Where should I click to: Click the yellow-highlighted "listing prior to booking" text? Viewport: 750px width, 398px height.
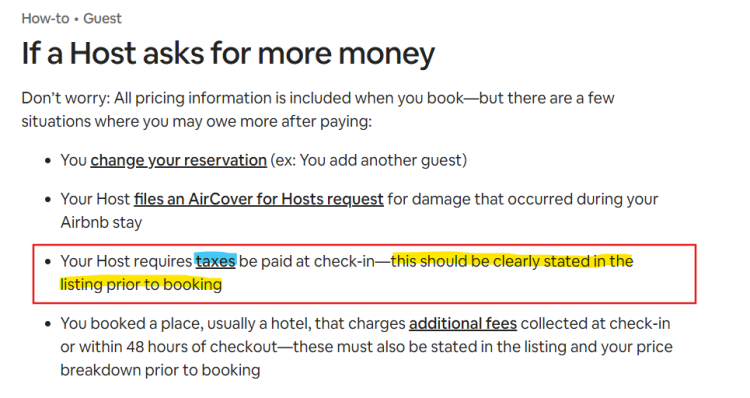(x=141, y=285)
